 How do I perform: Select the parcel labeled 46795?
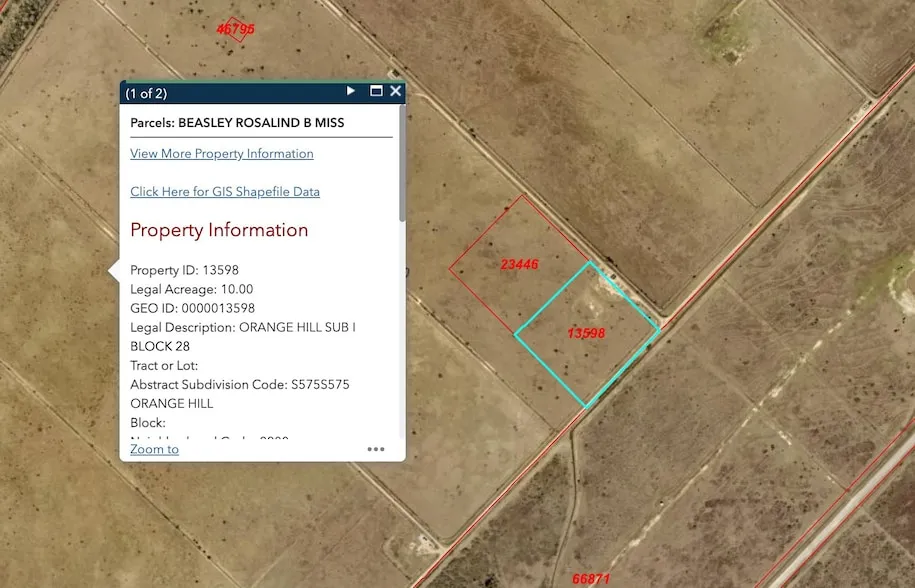click(x=236, y=29)
